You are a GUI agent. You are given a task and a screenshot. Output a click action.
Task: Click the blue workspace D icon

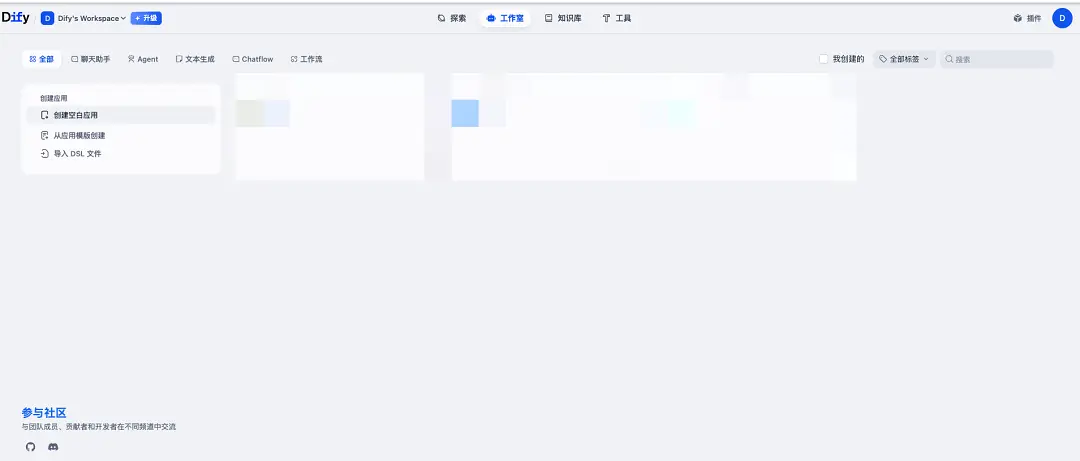point(48,19)
